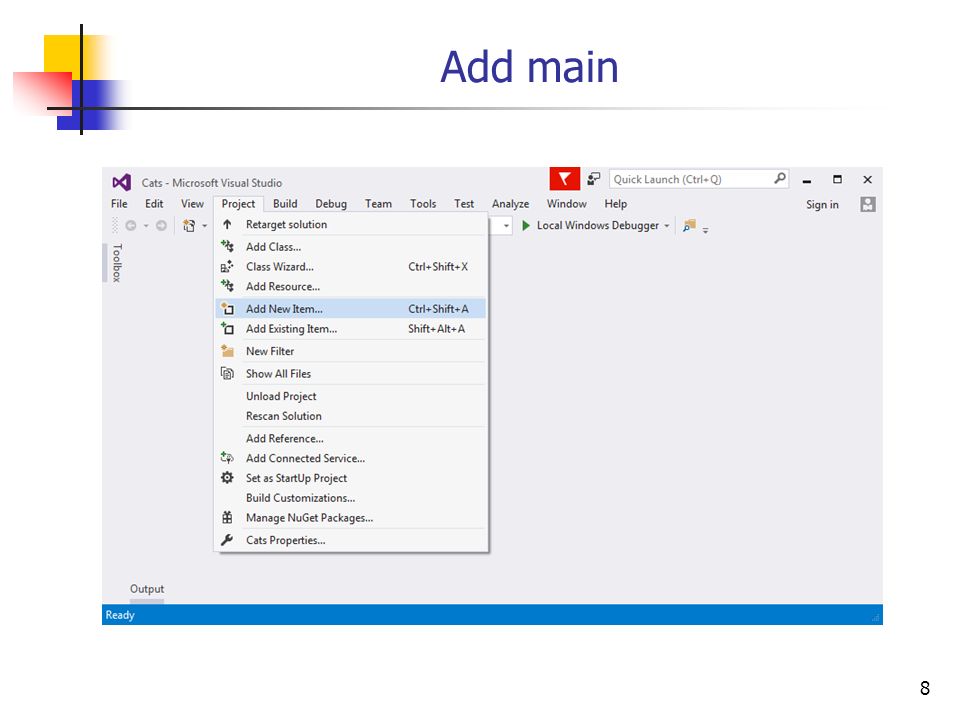Image resolution: width=960 pixels, height=720 pixels.
Task: Click the Retarget solution up-arrow icon
Action: pyautogui.click(x=227, y=225)
